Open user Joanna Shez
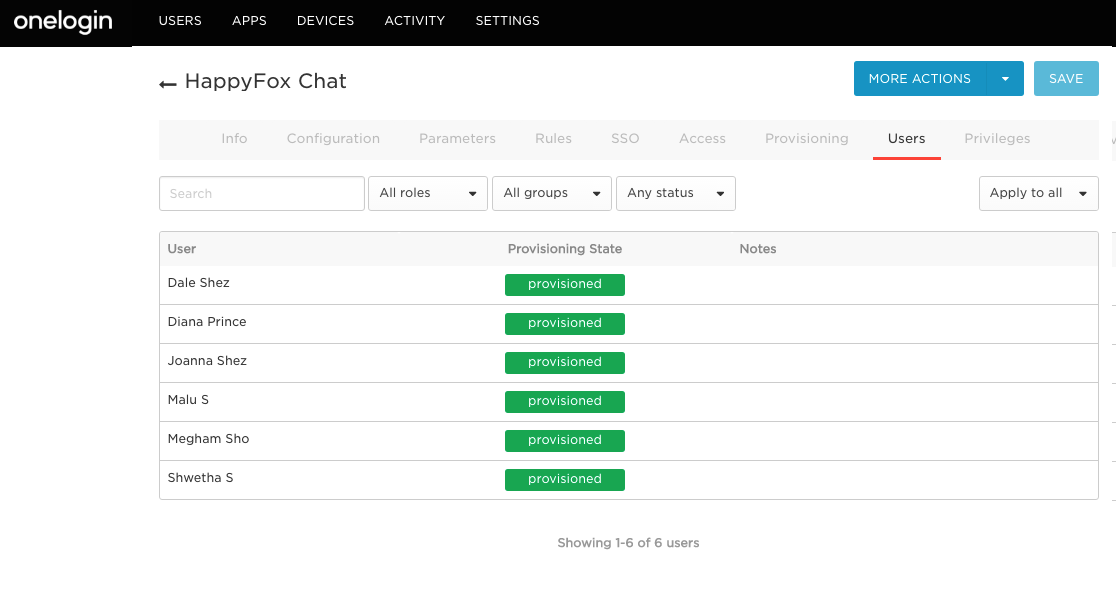This screenshot has height=589, width=1116. [x=207, y=361]
